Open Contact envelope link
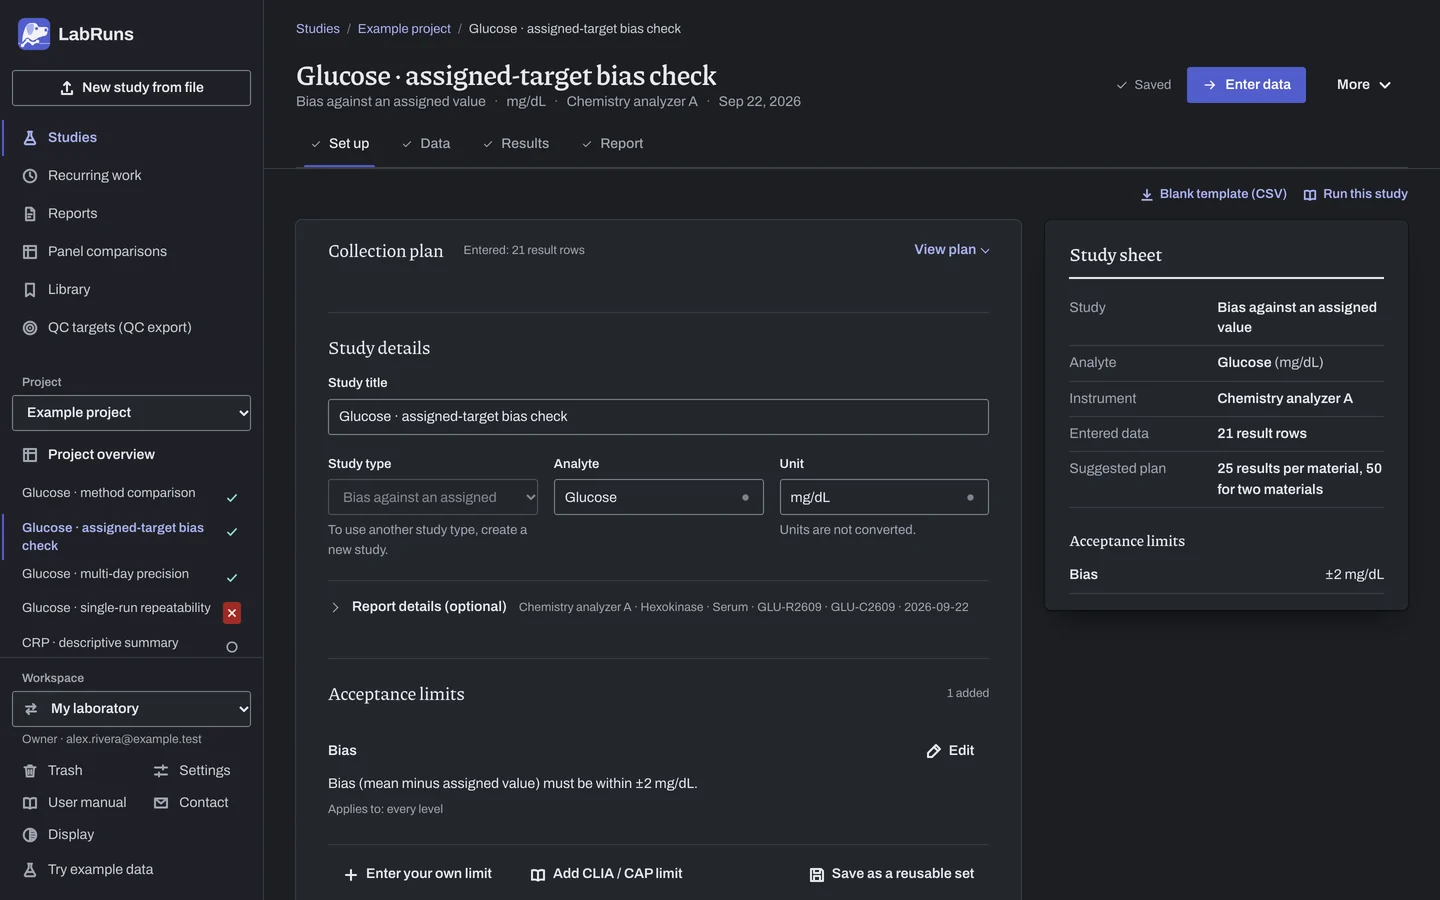Viewport: 1440px width, 900px height. [191, 803]
